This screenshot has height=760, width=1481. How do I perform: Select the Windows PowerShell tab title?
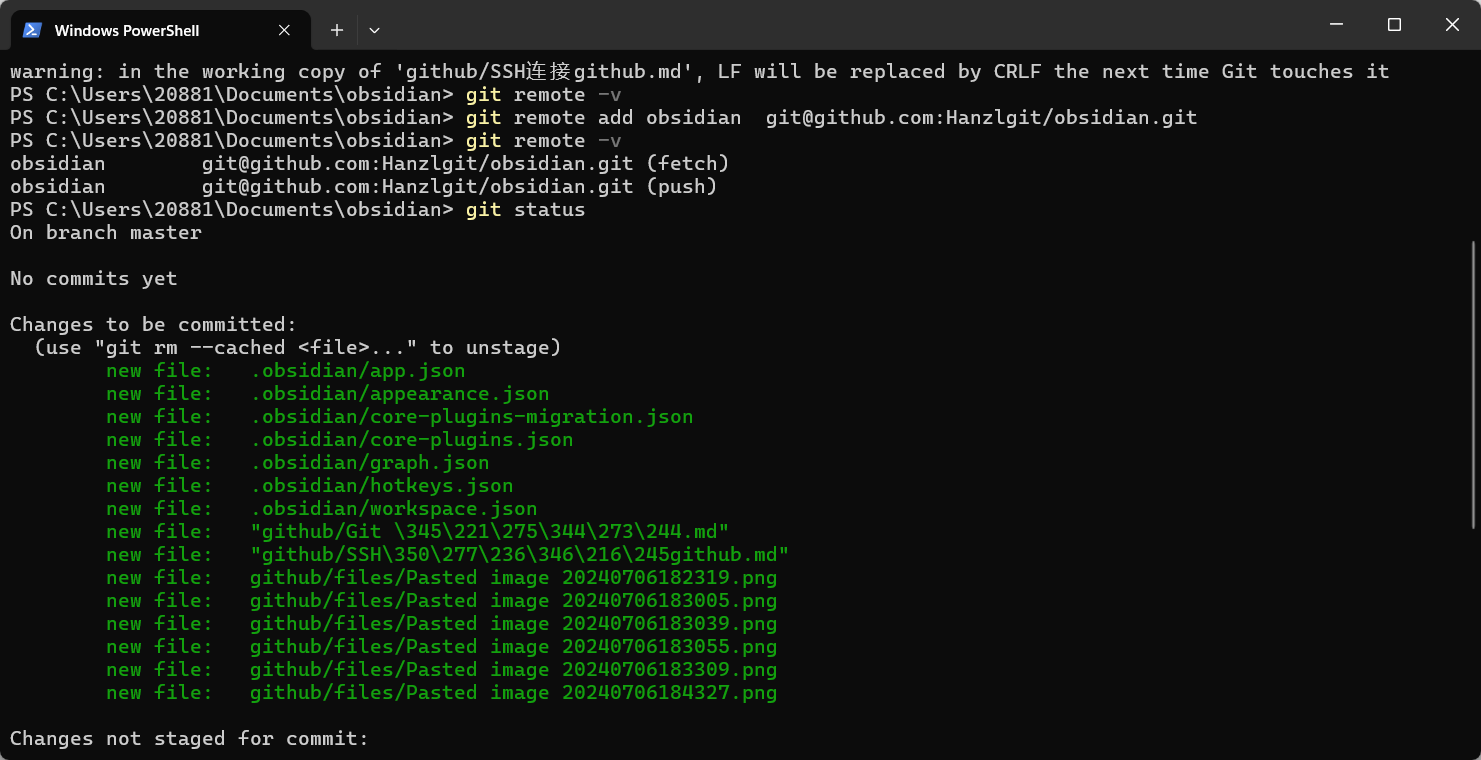tap(127, 30)
